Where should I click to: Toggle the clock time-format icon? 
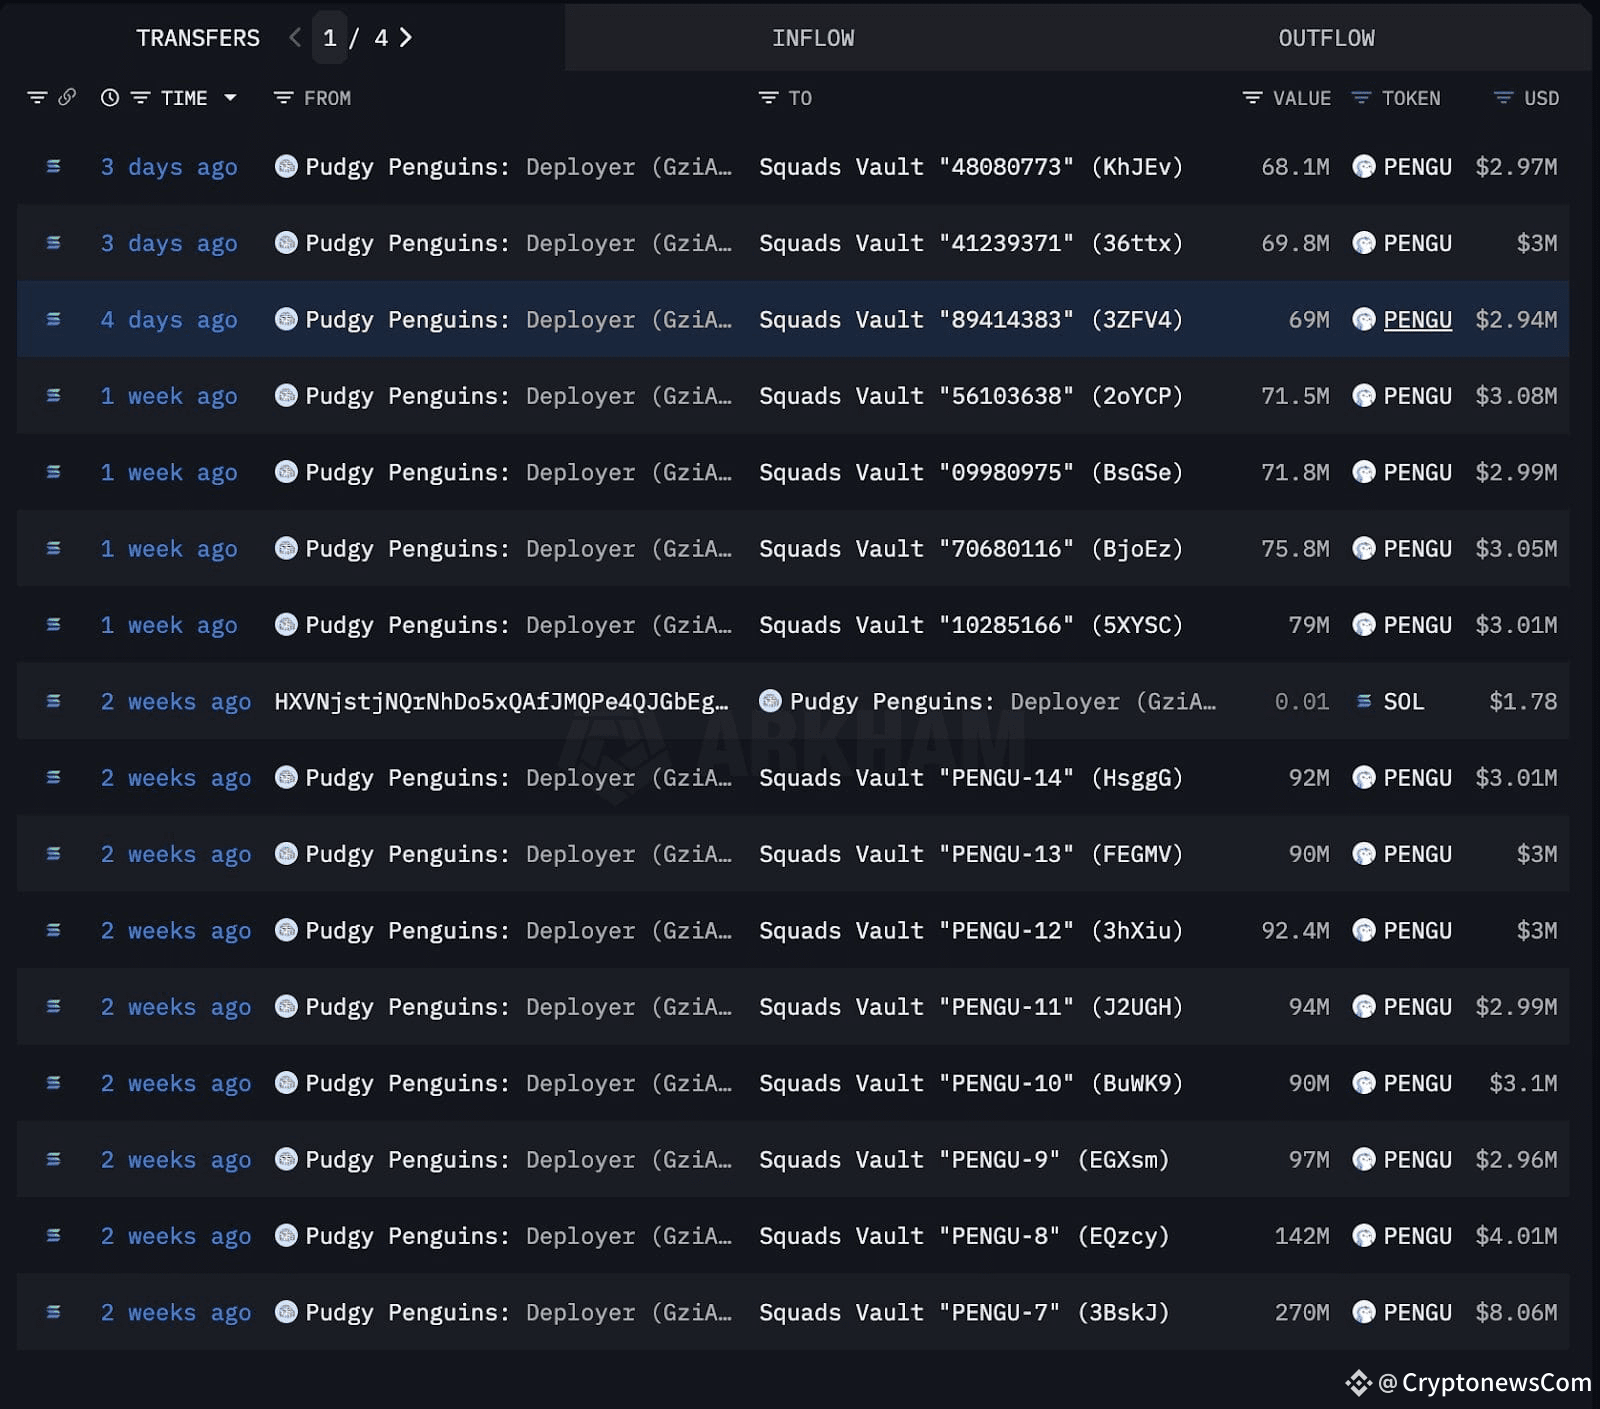point(110,98)
